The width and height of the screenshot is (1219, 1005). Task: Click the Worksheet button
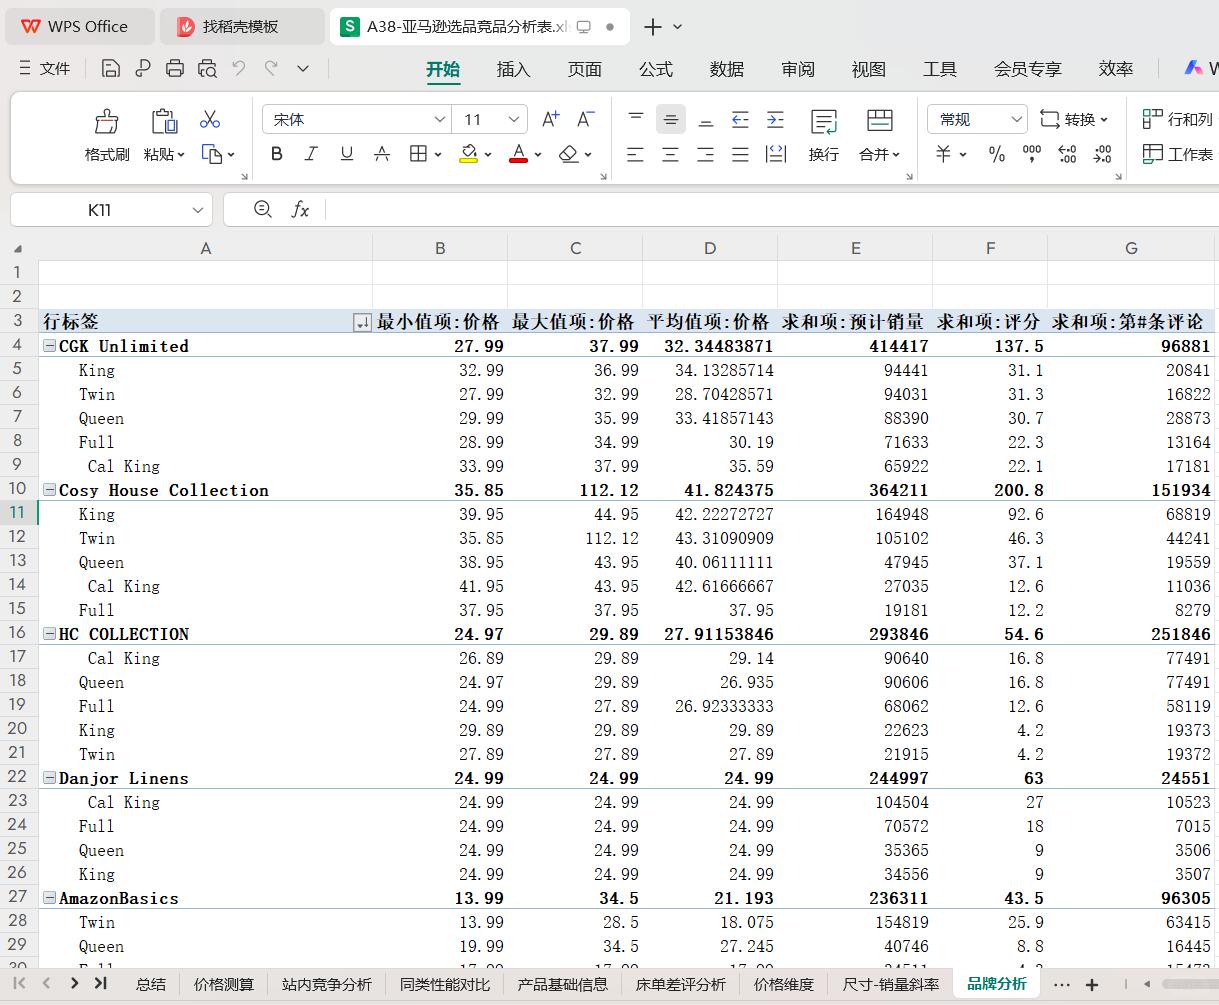coord(1177,154)
